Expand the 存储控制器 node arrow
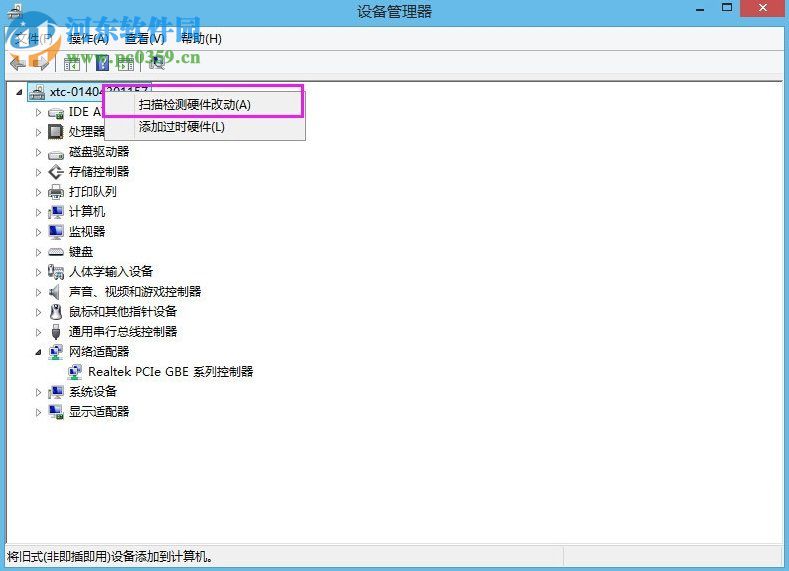Image resolution: width=789 pixels, height=571 pixels. (38, 172)
